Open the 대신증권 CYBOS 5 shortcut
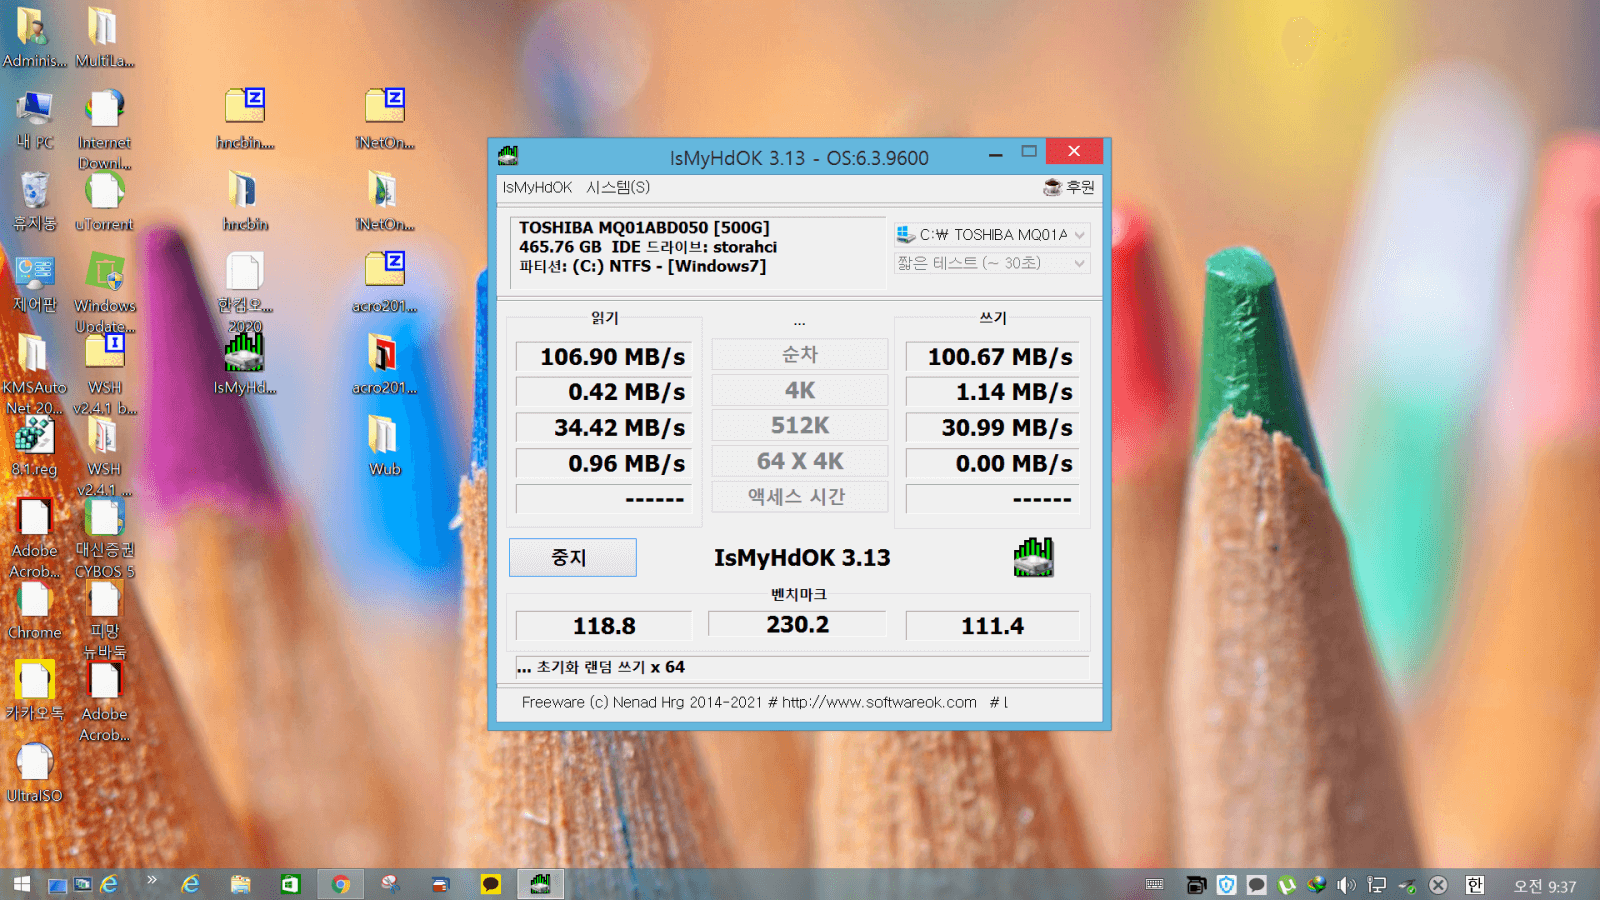Screen dimensions: 1600x900 104,538
